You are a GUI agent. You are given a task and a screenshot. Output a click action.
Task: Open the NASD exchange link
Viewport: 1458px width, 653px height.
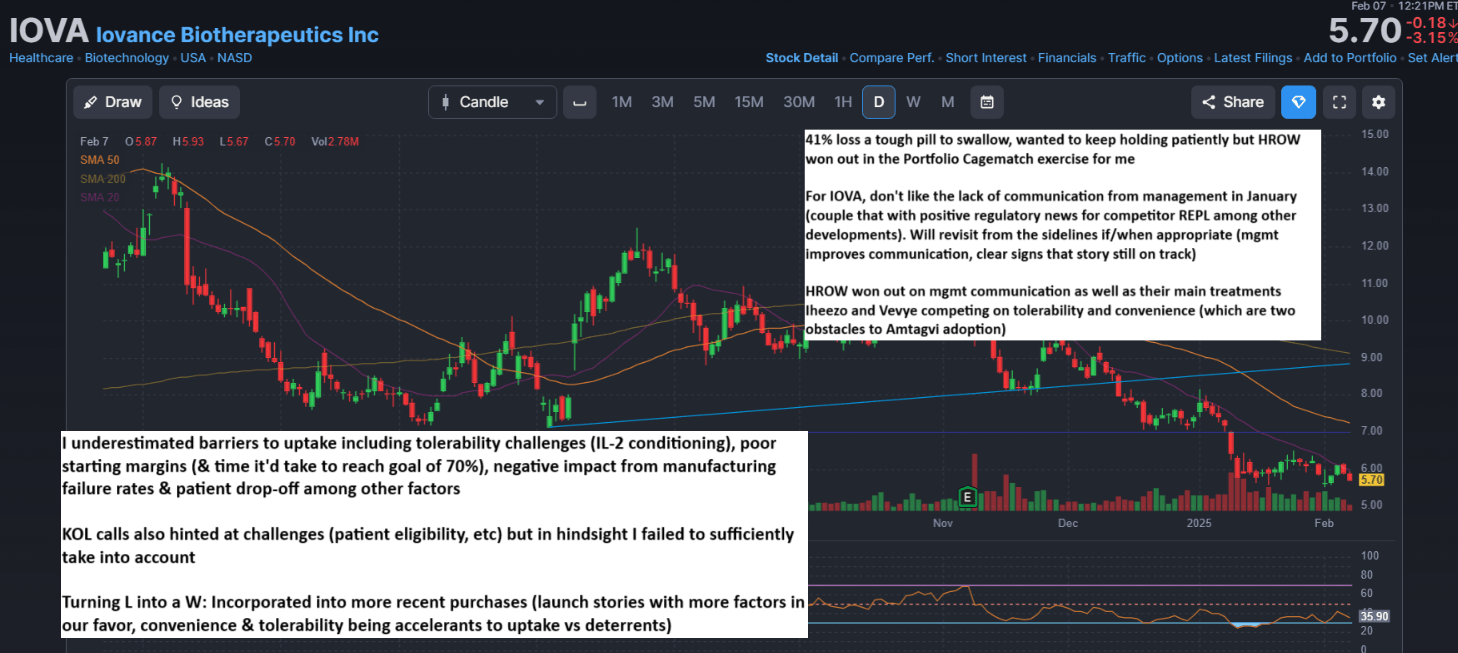point(235,58)
